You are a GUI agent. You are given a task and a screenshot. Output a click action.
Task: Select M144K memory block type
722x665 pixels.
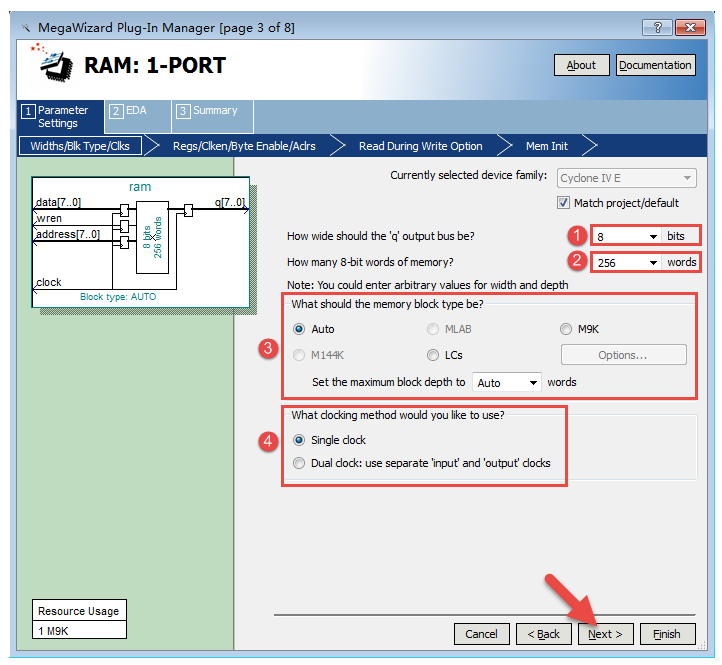coord(299,355)
